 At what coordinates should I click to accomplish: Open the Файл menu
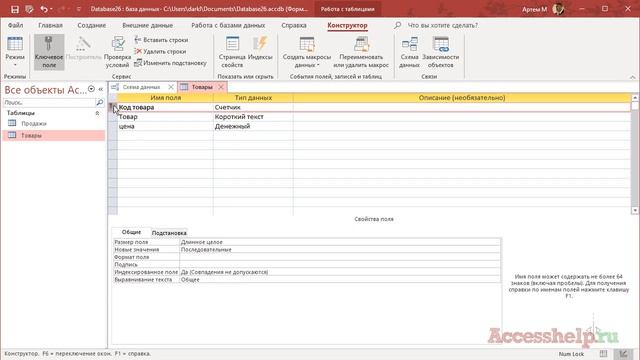pyautogui.click(x=16, y=25)
